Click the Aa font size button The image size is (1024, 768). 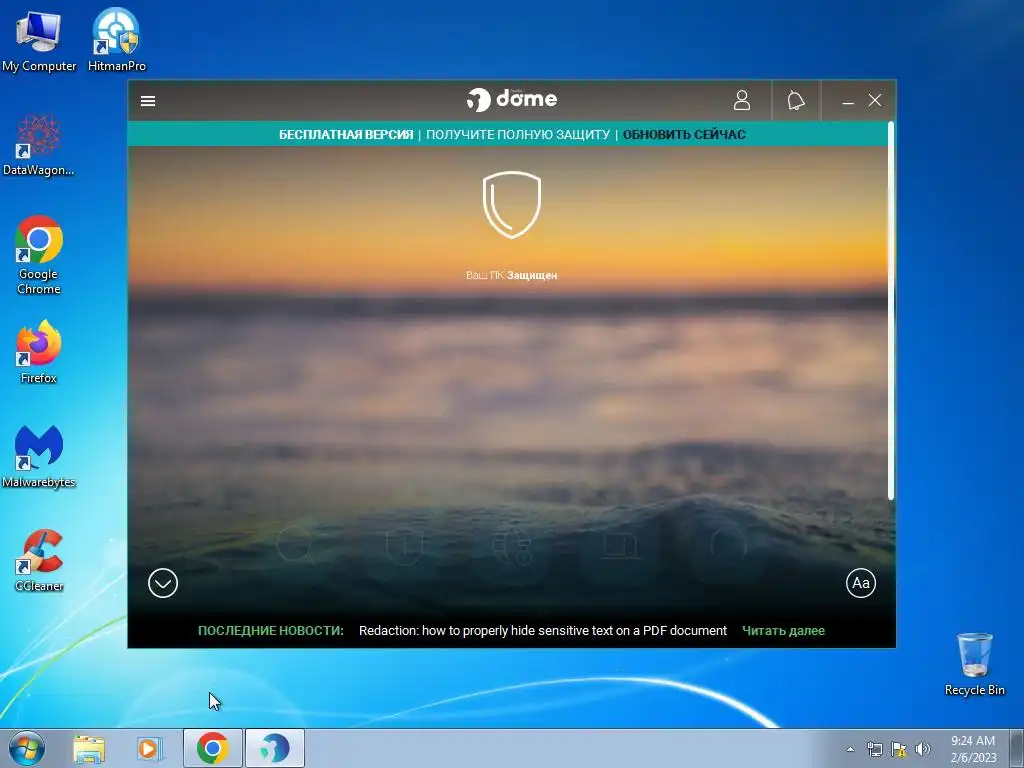[x=861, y=583]
